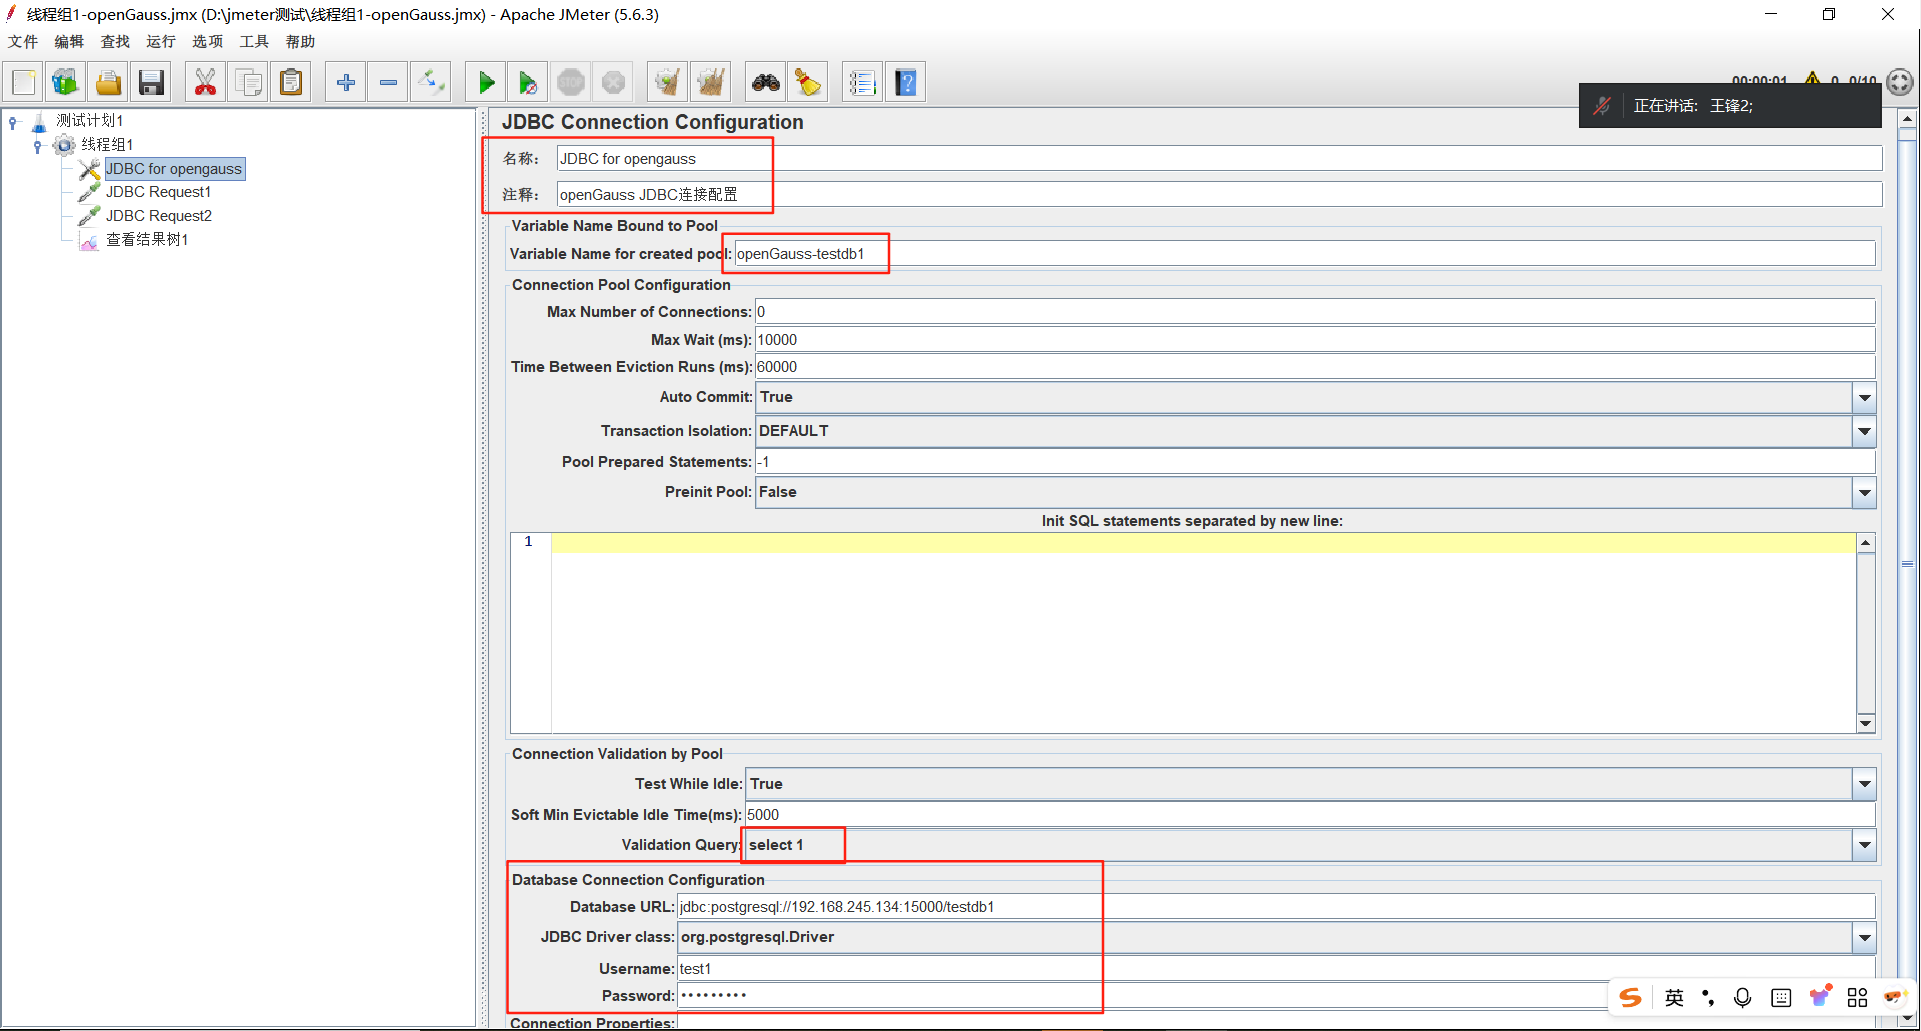Click the Database URL field
Viewport: 1921px width, 1031px height.
click(1276, 907)
